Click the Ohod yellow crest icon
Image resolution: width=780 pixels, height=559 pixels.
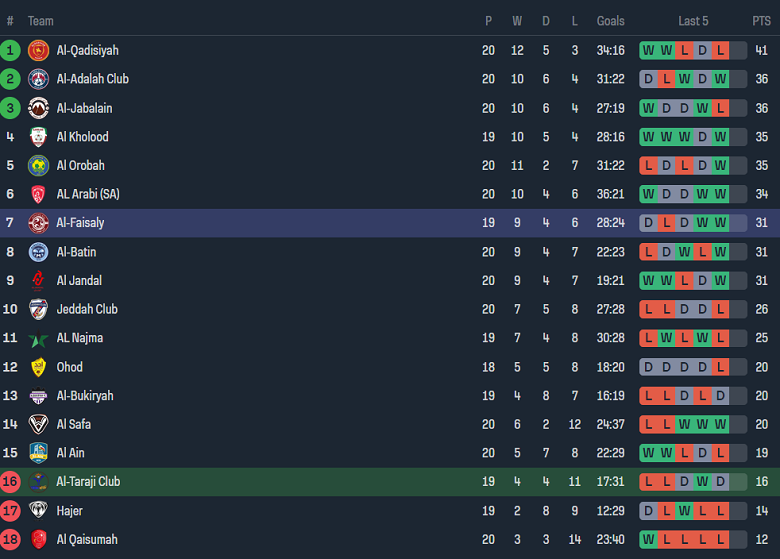click(x=38, y=367)
